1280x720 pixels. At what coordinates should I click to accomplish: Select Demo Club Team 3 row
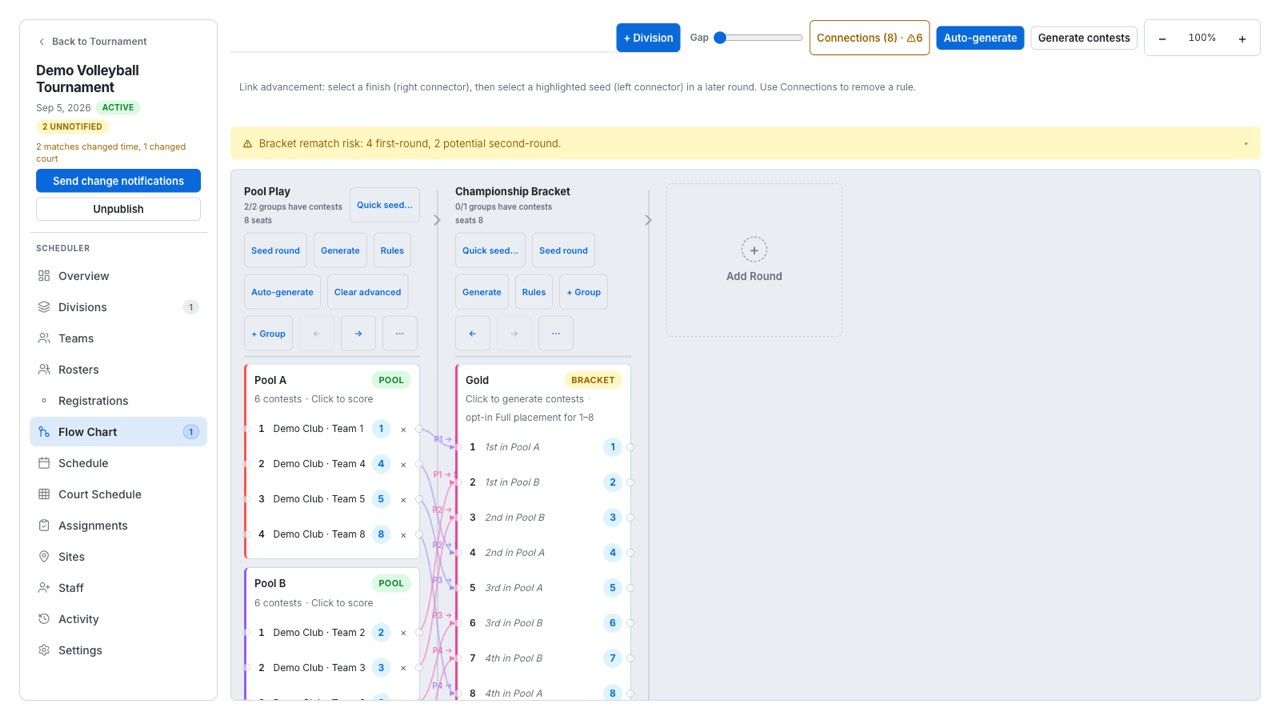[332, 668]
